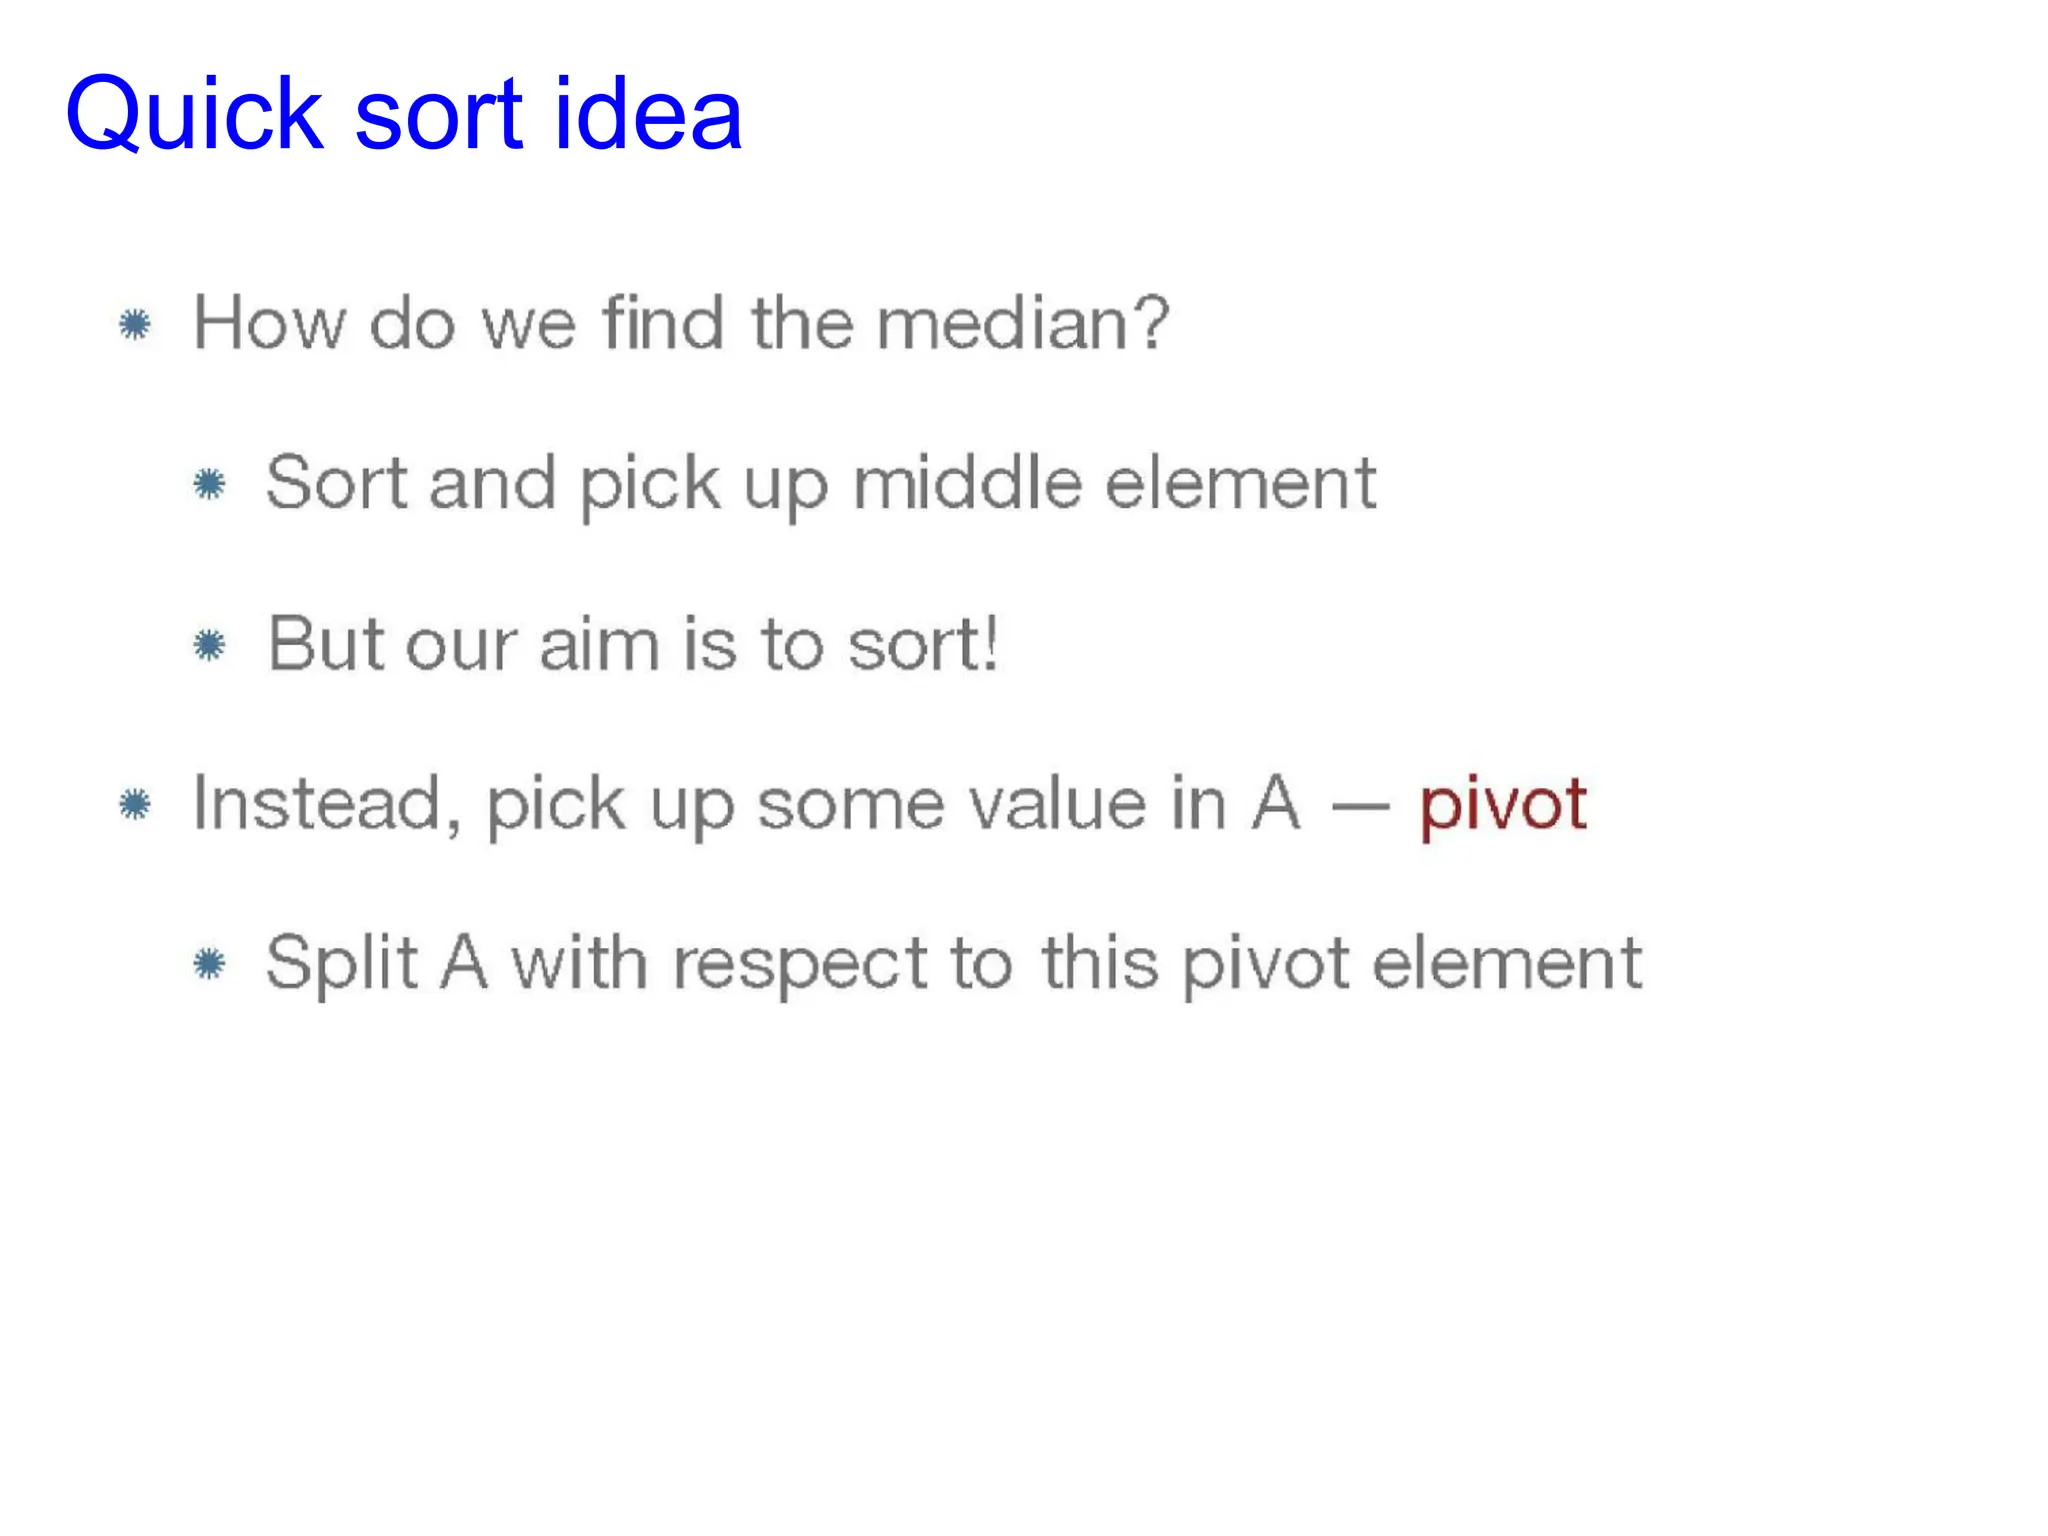Select the 'Quick sort idea' slide title
The height and width of the screenshot is (1536, 2048).
[404, 113]
